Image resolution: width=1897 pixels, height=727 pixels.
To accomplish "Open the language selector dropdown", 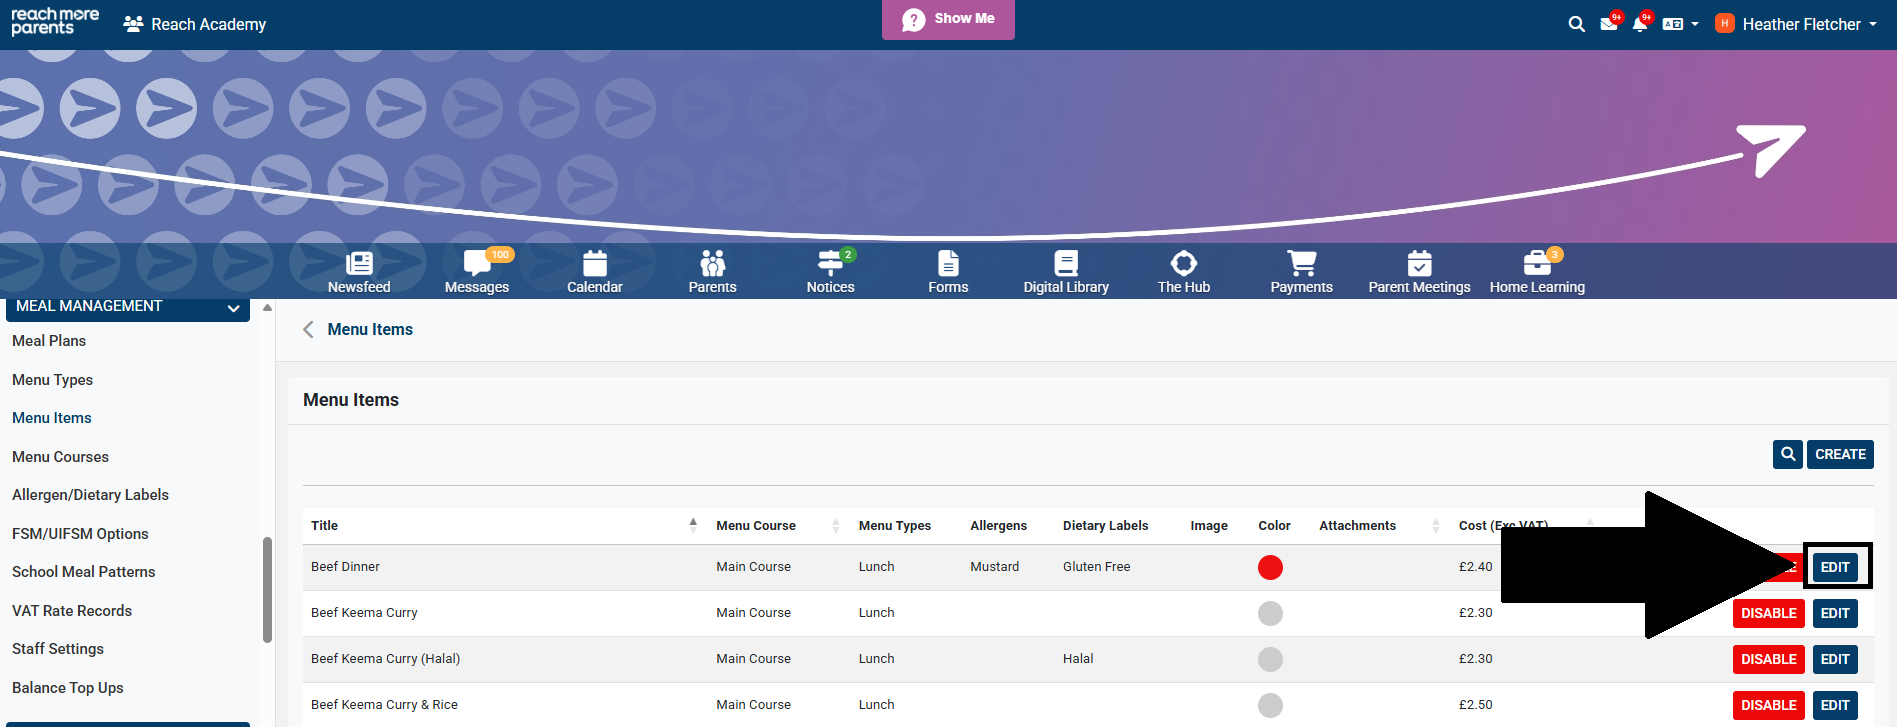I will [1680, 24].
